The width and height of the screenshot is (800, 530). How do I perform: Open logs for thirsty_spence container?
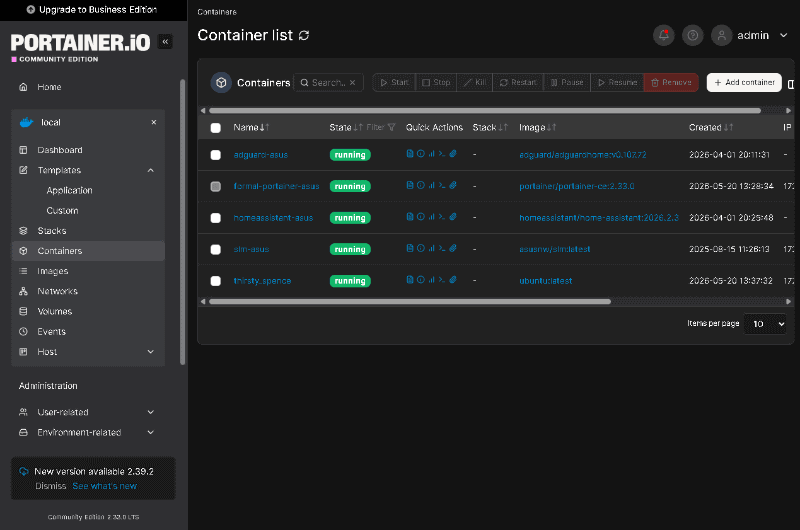point(410,280)
